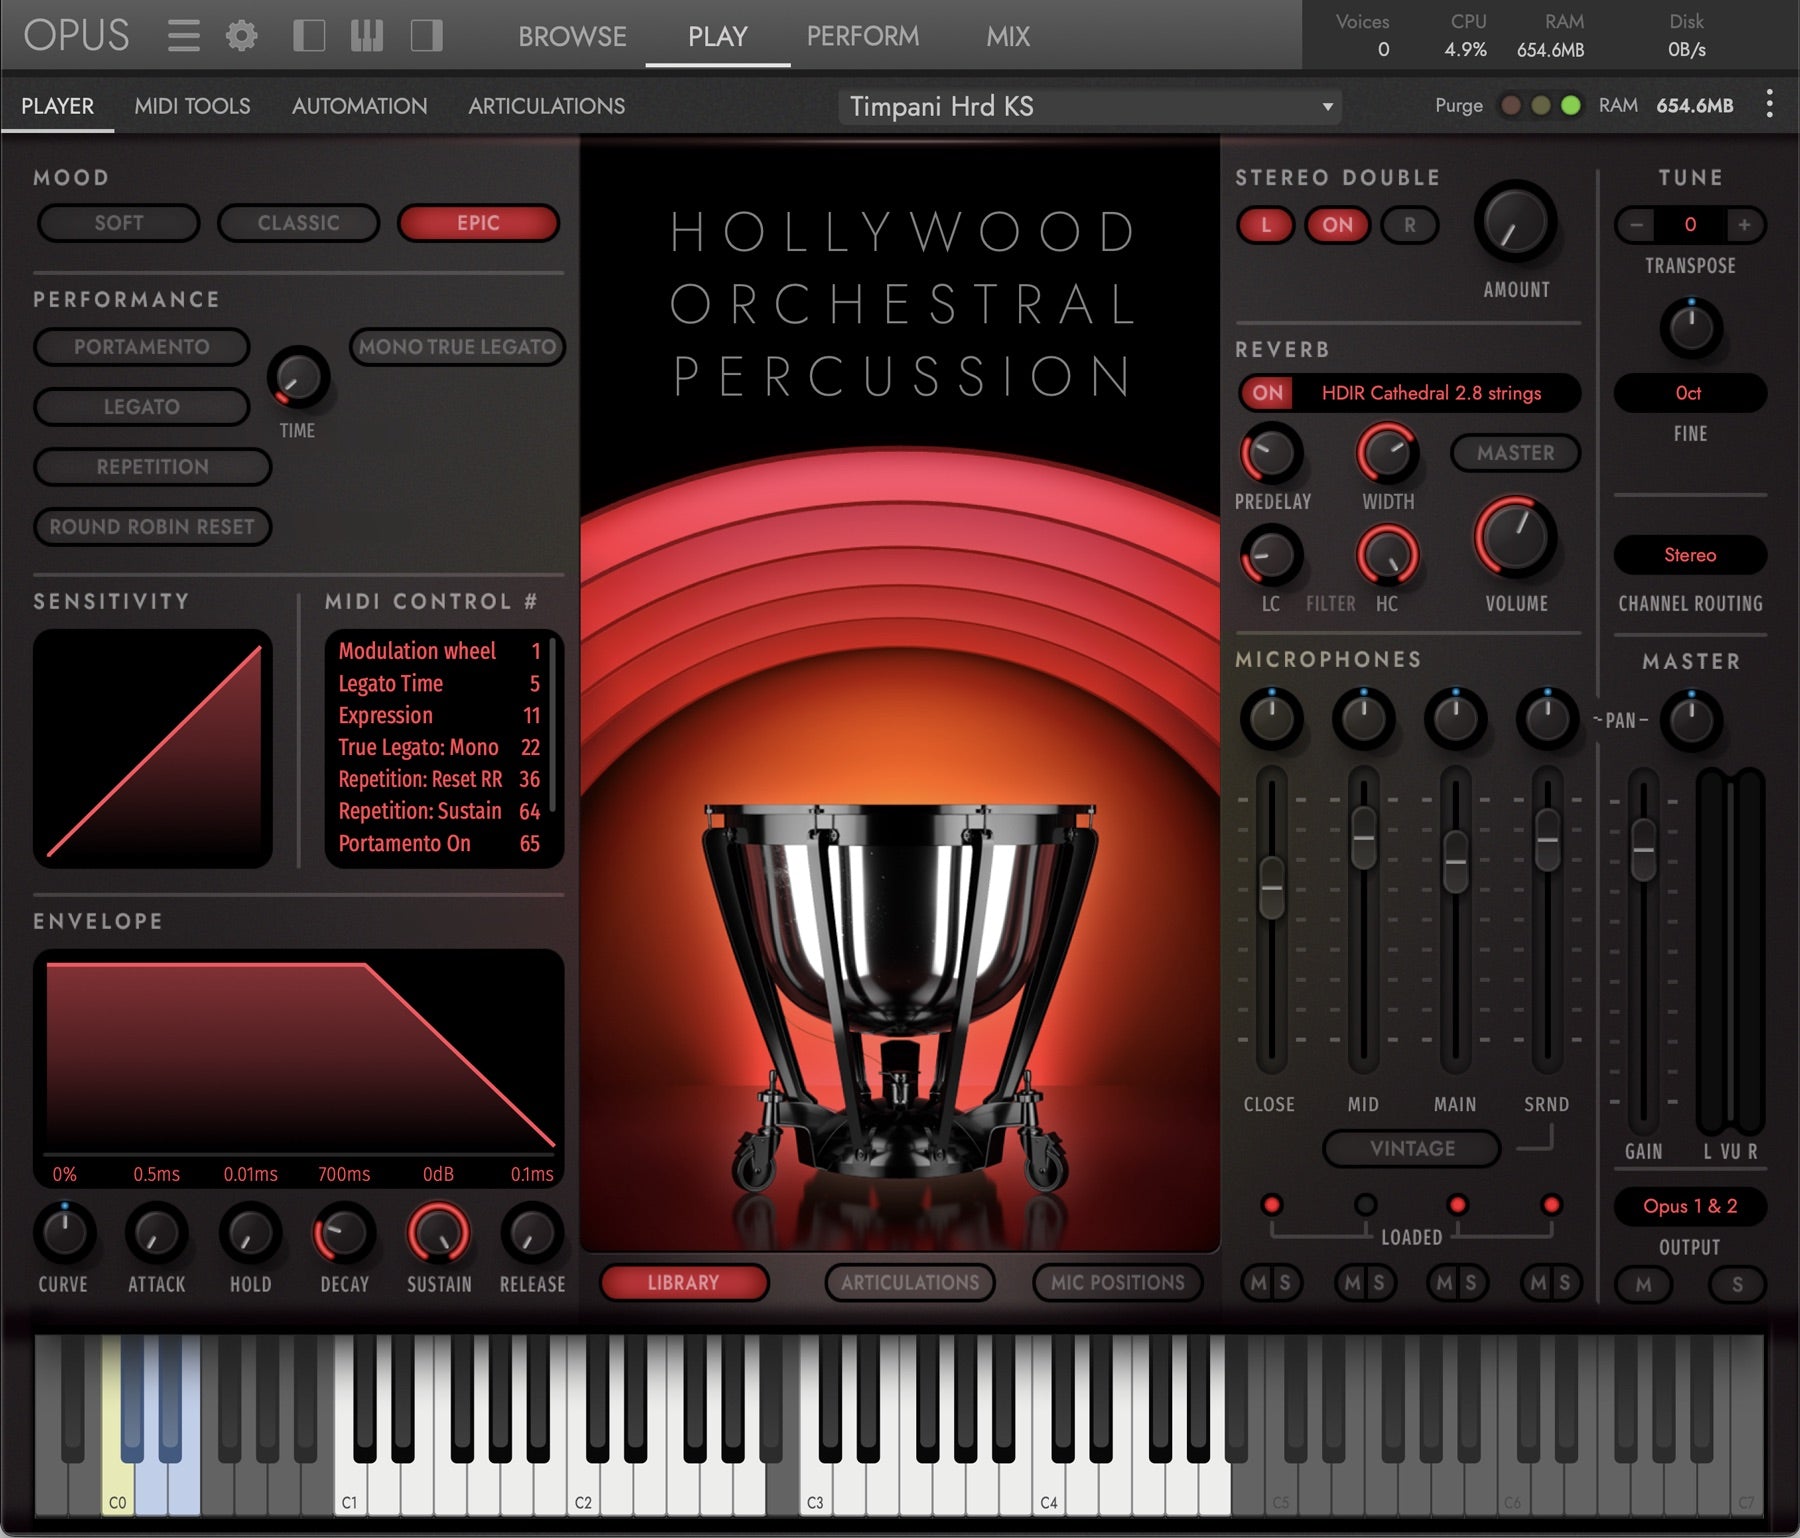Image resolution: width=1800 pixels, height=1538 pixels.
Task: Click the transpose plus button
Action: [x=1744, y=225]
